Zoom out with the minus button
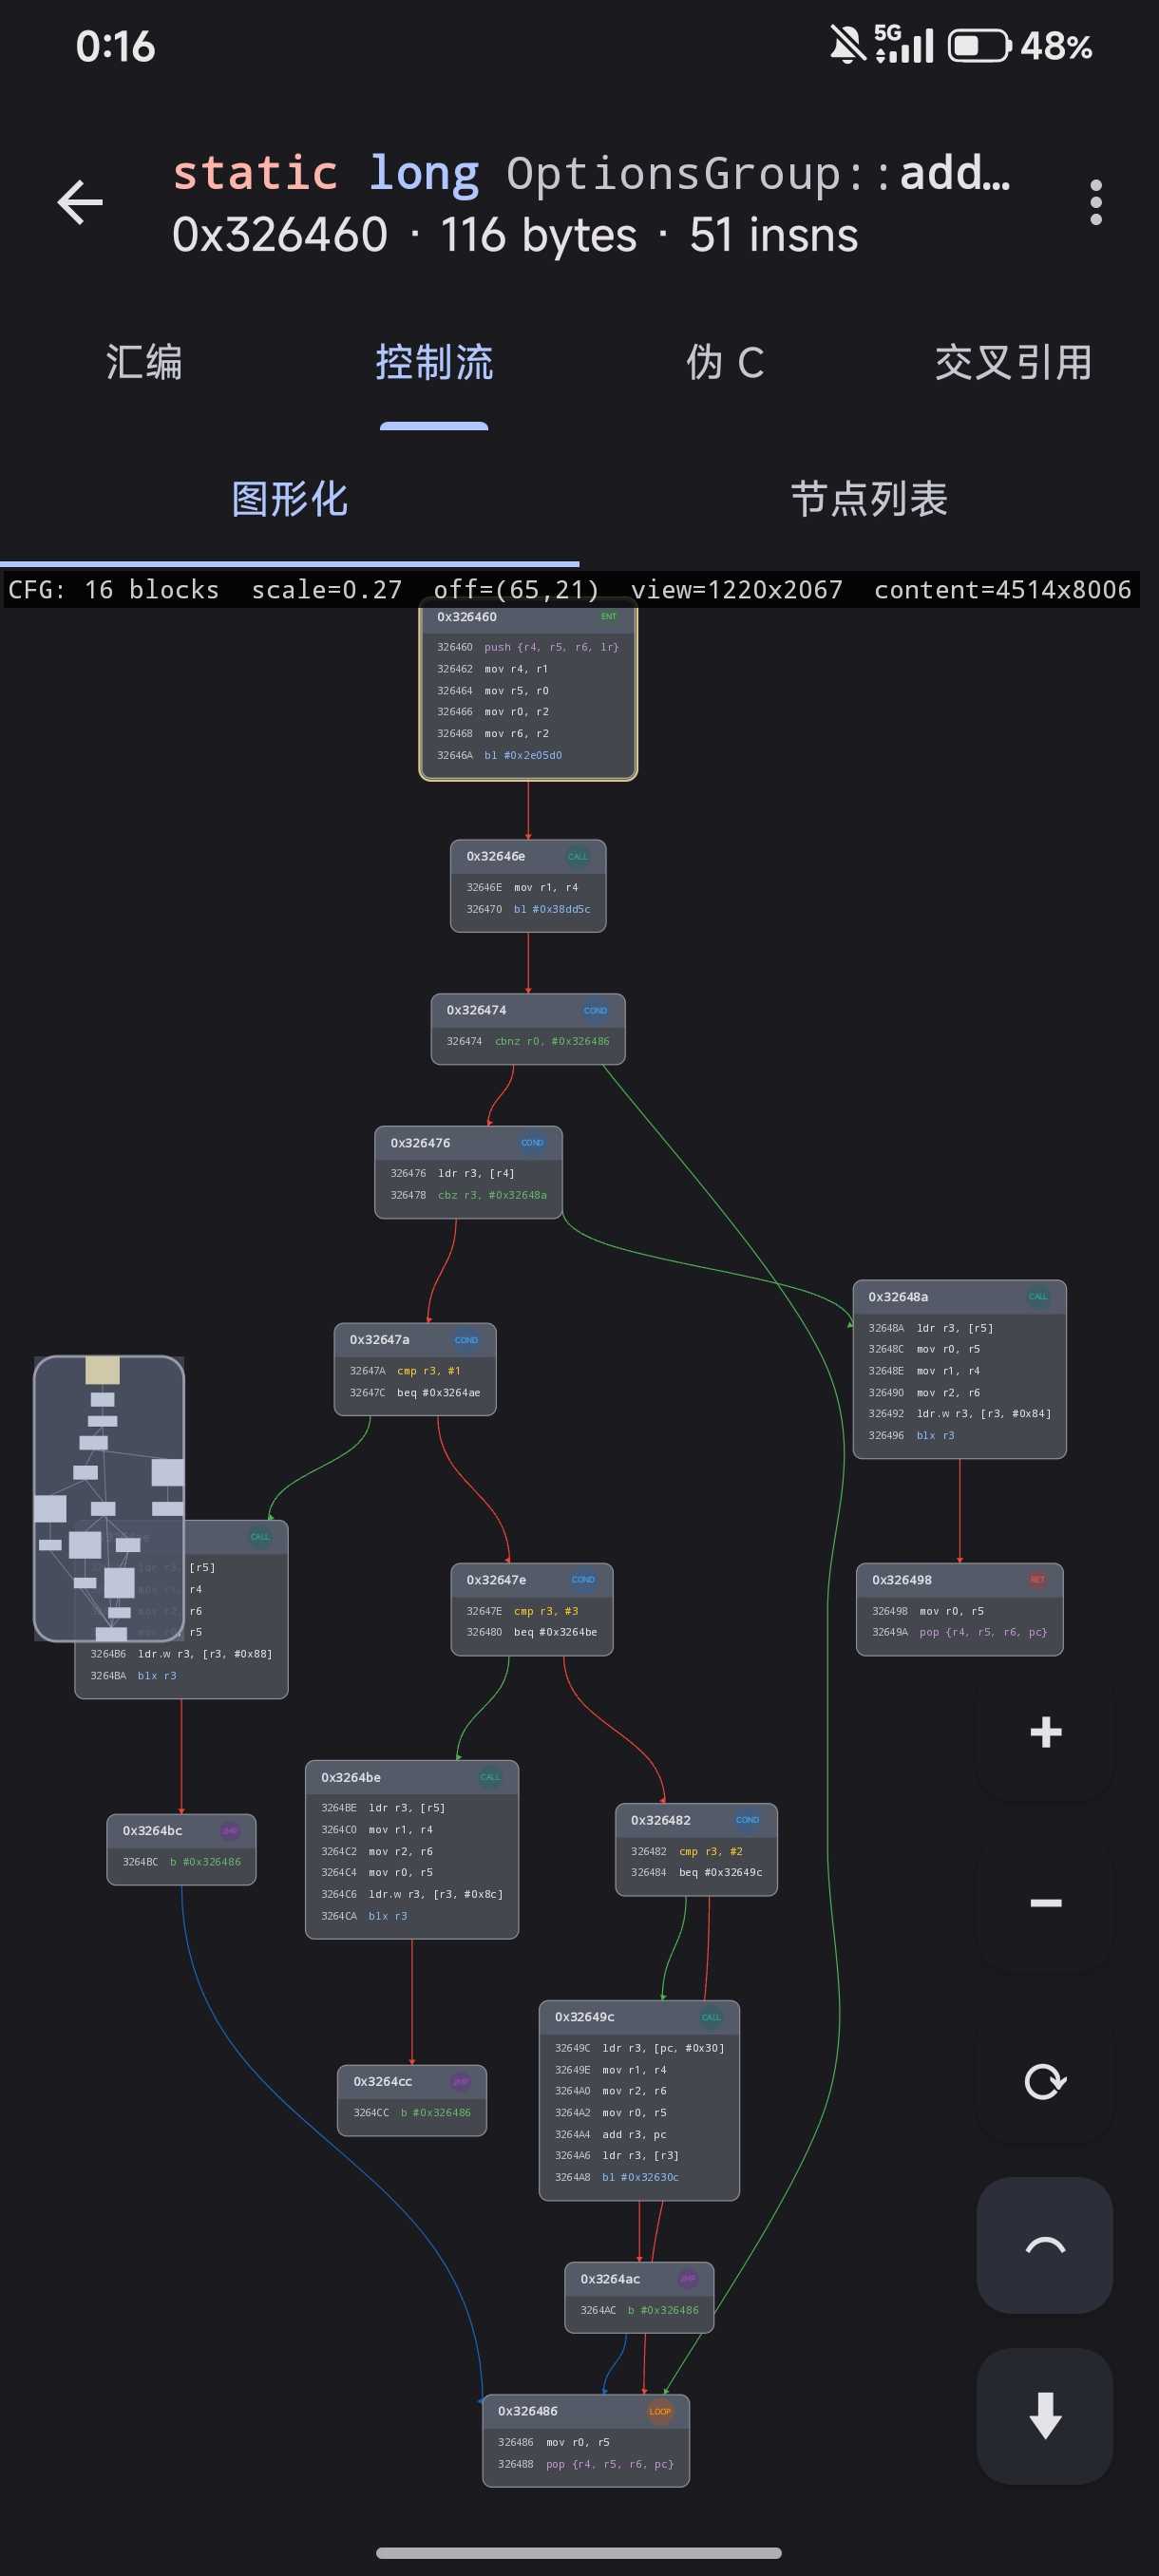The image size is (1159, 2576). [x=1045, y=1902]
